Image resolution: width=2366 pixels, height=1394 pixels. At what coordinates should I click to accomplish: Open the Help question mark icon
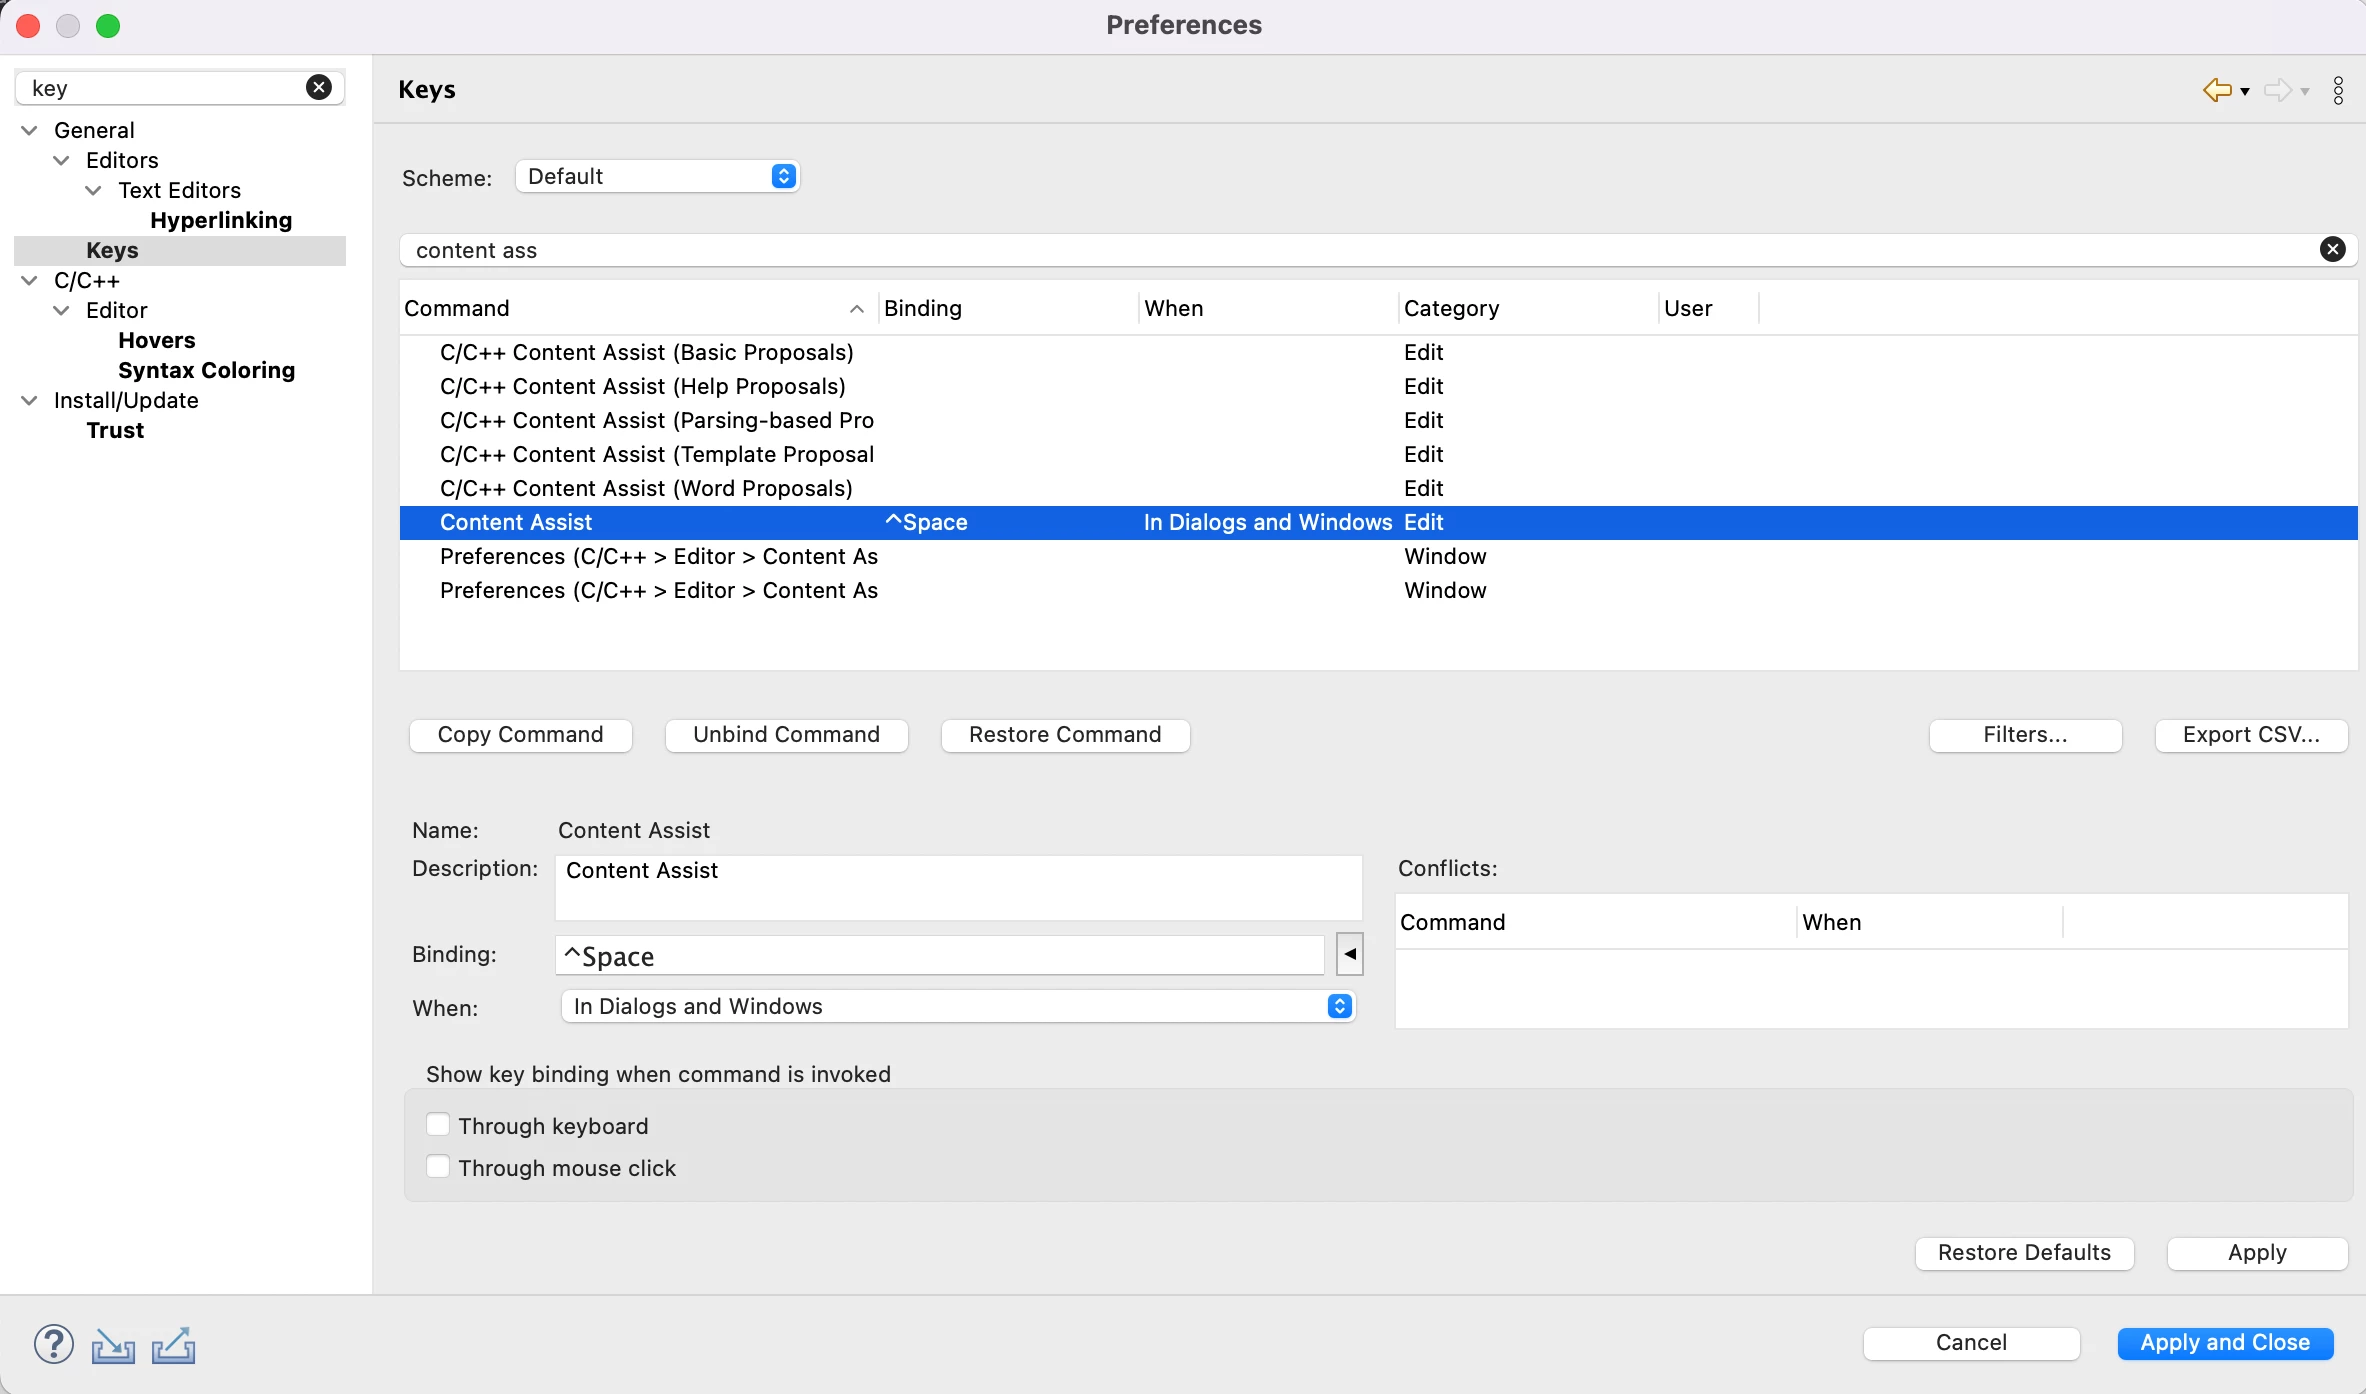[54, 1344]
